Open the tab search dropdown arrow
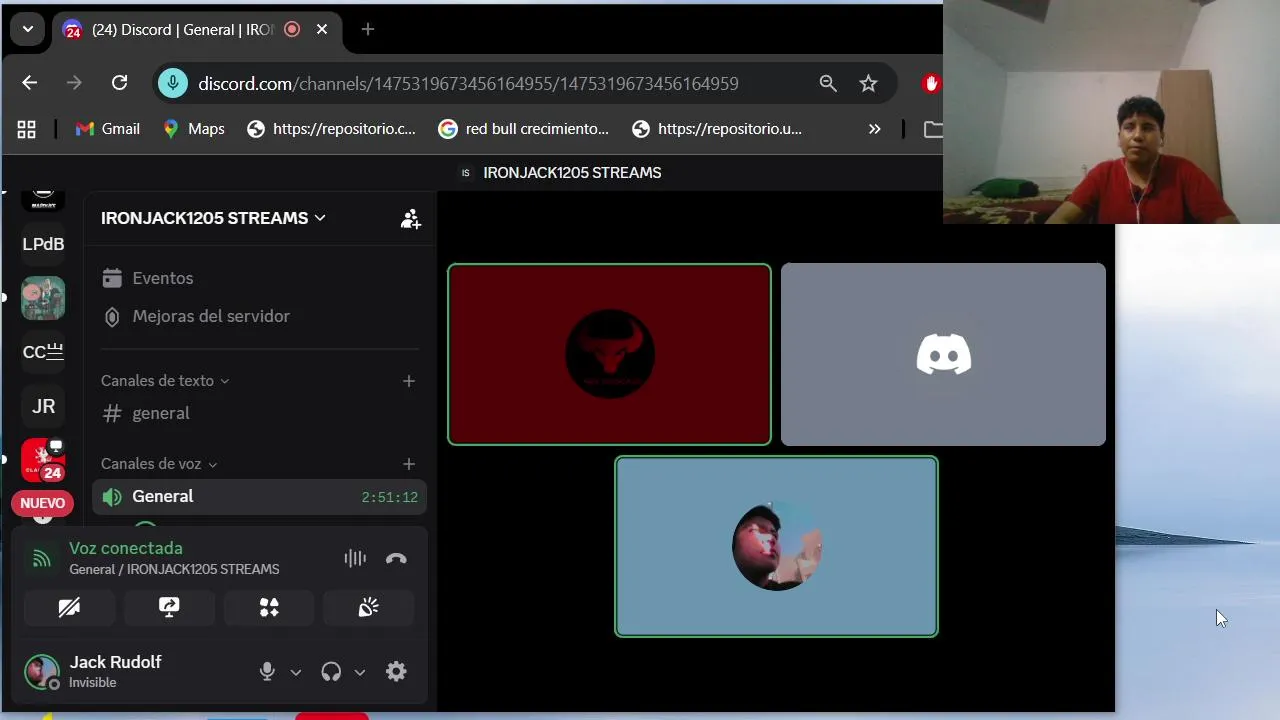1280x720 pixels. 28,30
